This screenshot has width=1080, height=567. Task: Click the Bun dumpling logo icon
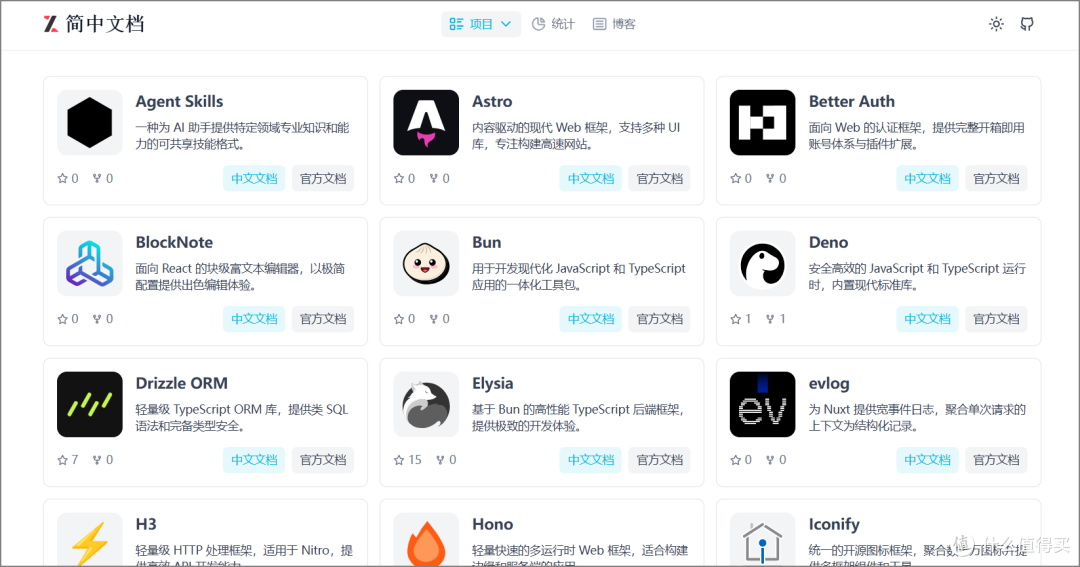tap(426, 264)
